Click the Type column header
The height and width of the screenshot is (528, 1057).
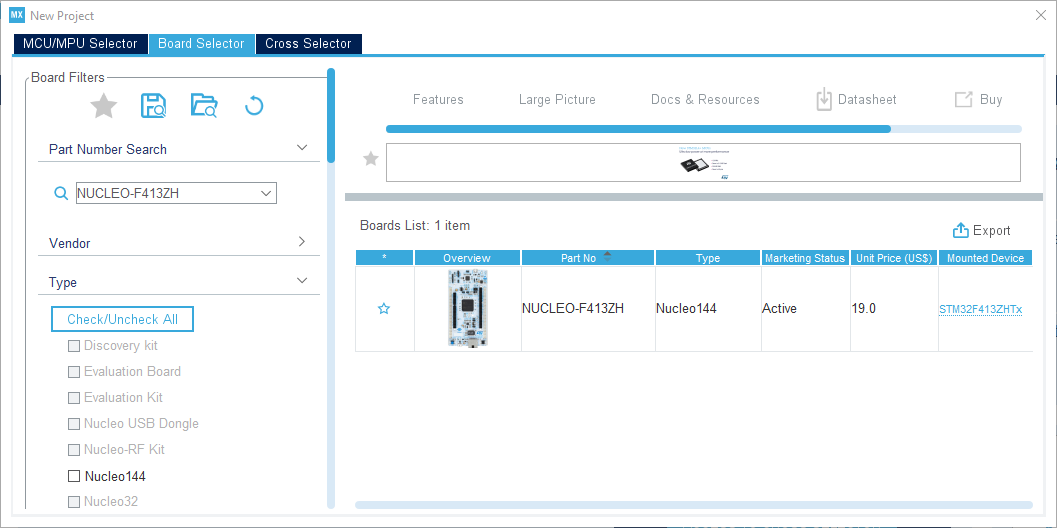click(x=708, y=258)
